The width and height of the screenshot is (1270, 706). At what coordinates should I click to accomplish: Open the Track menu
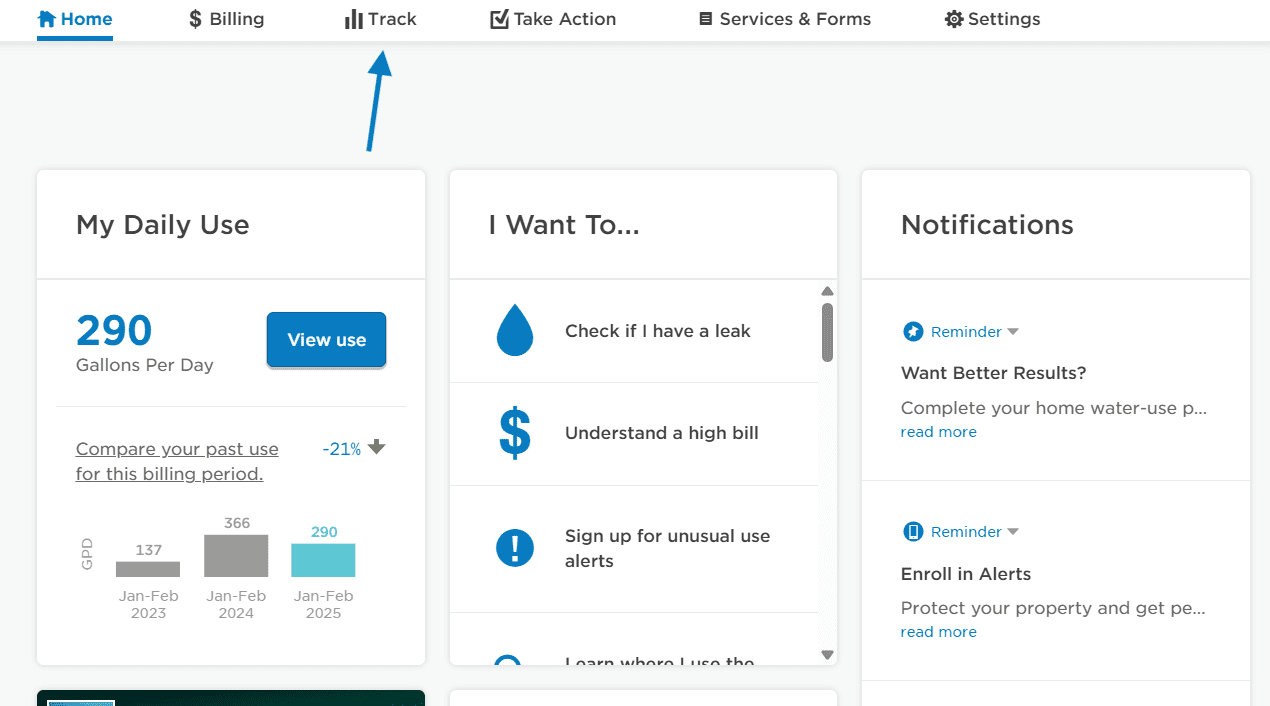381,19
